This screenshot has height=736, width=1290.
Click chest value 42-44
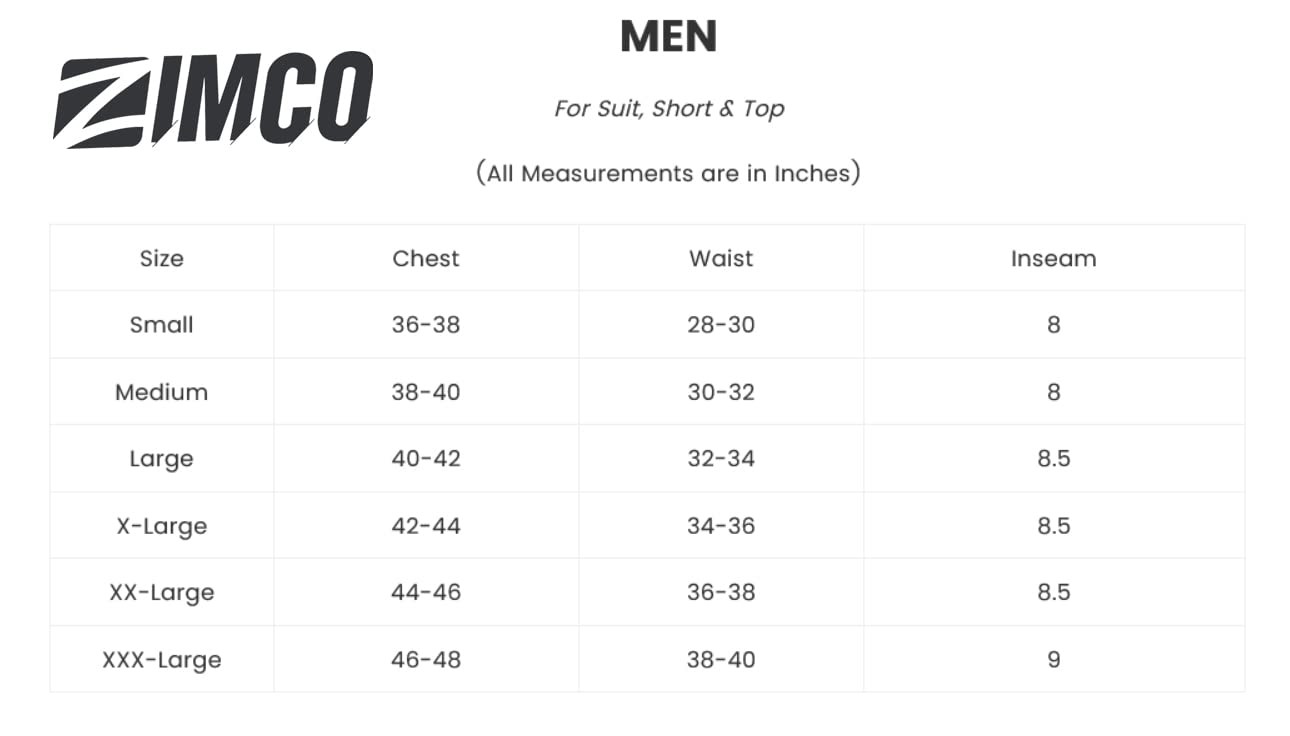pyautogui.click(x=426, y=526)
